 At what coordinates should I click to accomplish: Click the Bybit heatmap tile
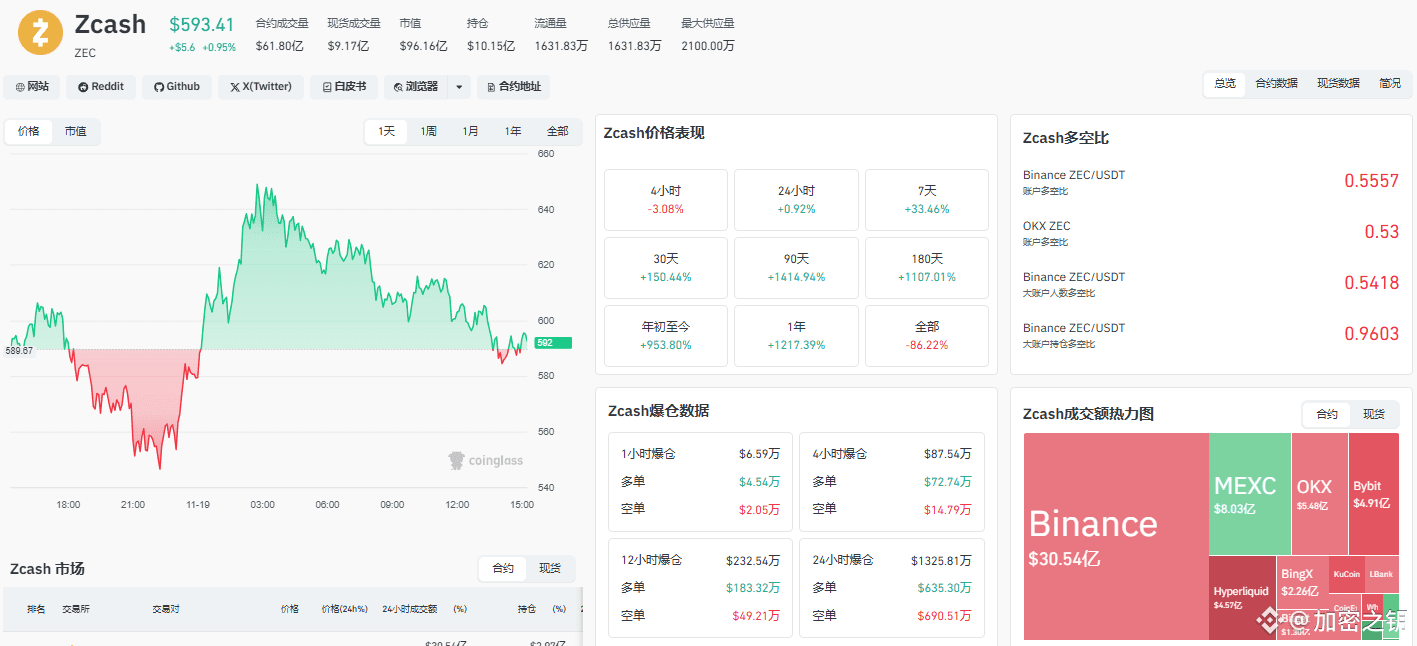[1374, 494]
